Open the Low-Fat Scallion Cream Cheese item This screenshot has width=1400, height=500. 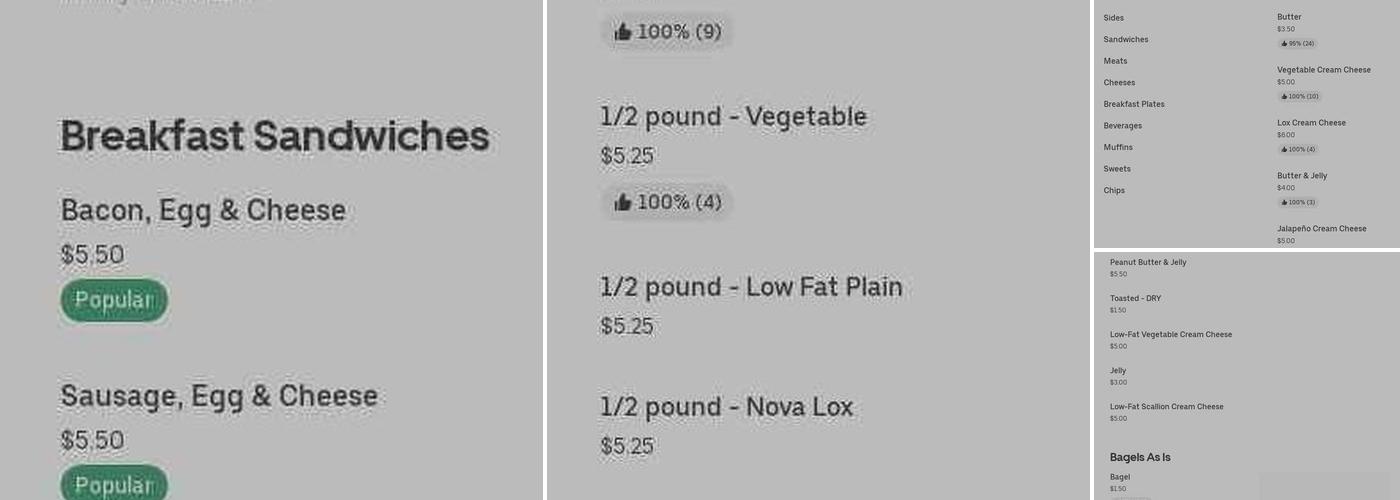click(x=1166, y=407)
